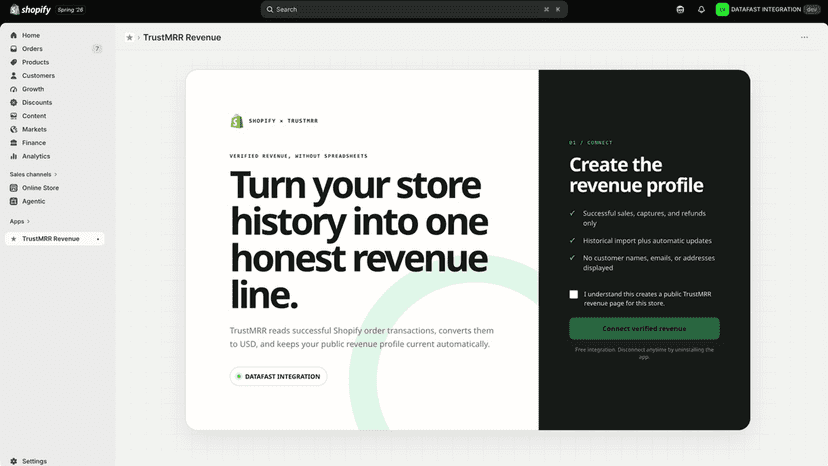Expand the Sales channels section
The width and height of the screenshot is (828, 466).
[33, 174]
